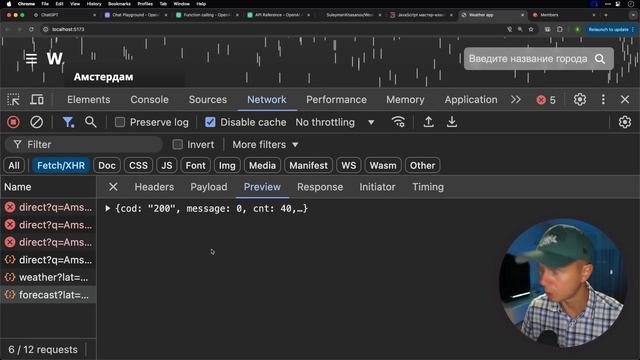This screenshot has width=640, height=360.
Task: View the raw Response tab
Action: 320,187
